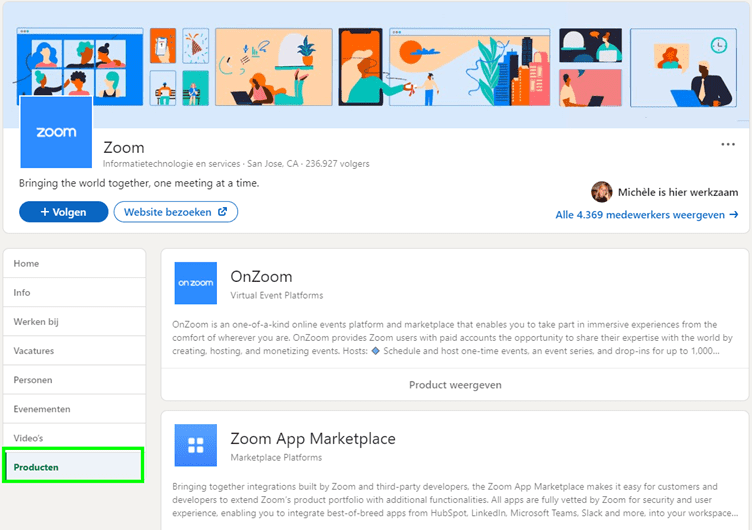Screen dimensions: 752x530
Task: Click the Zoom App Marketplace grid logo
Action: pyautogui.click(x=196, y=445)
